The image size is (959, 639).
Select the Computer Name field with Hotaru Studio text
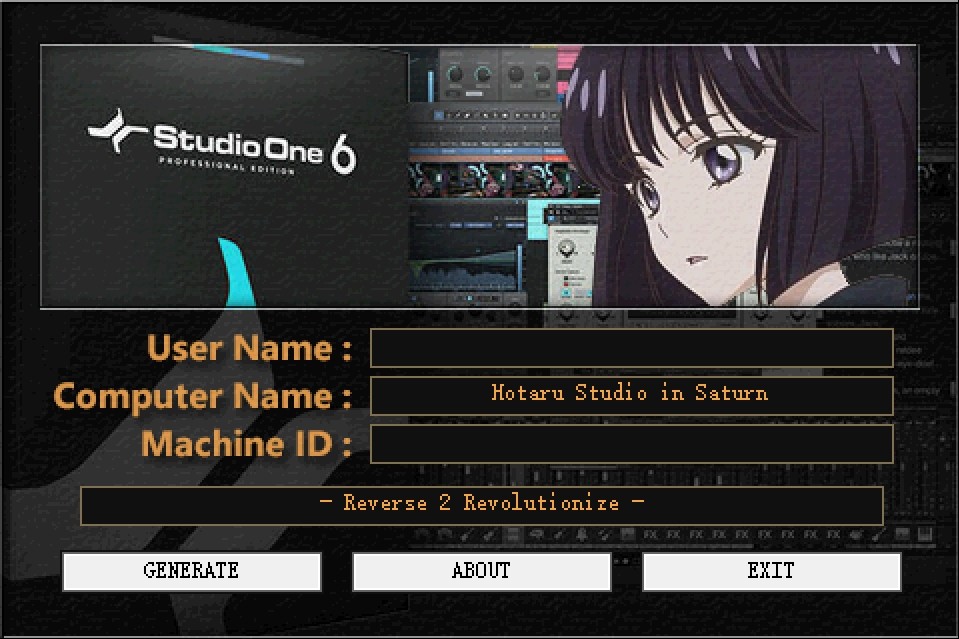[x=632, y=396]
